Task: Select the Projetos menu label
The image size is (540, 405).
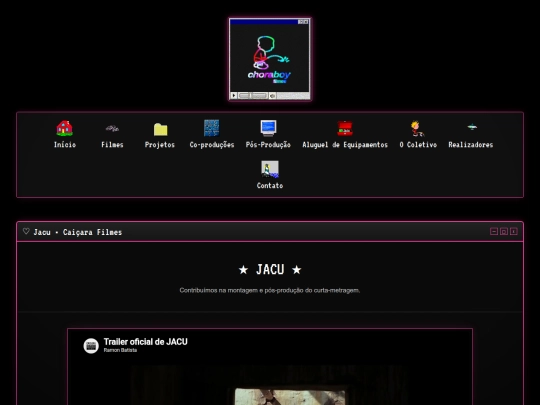Action: [160, 145]
